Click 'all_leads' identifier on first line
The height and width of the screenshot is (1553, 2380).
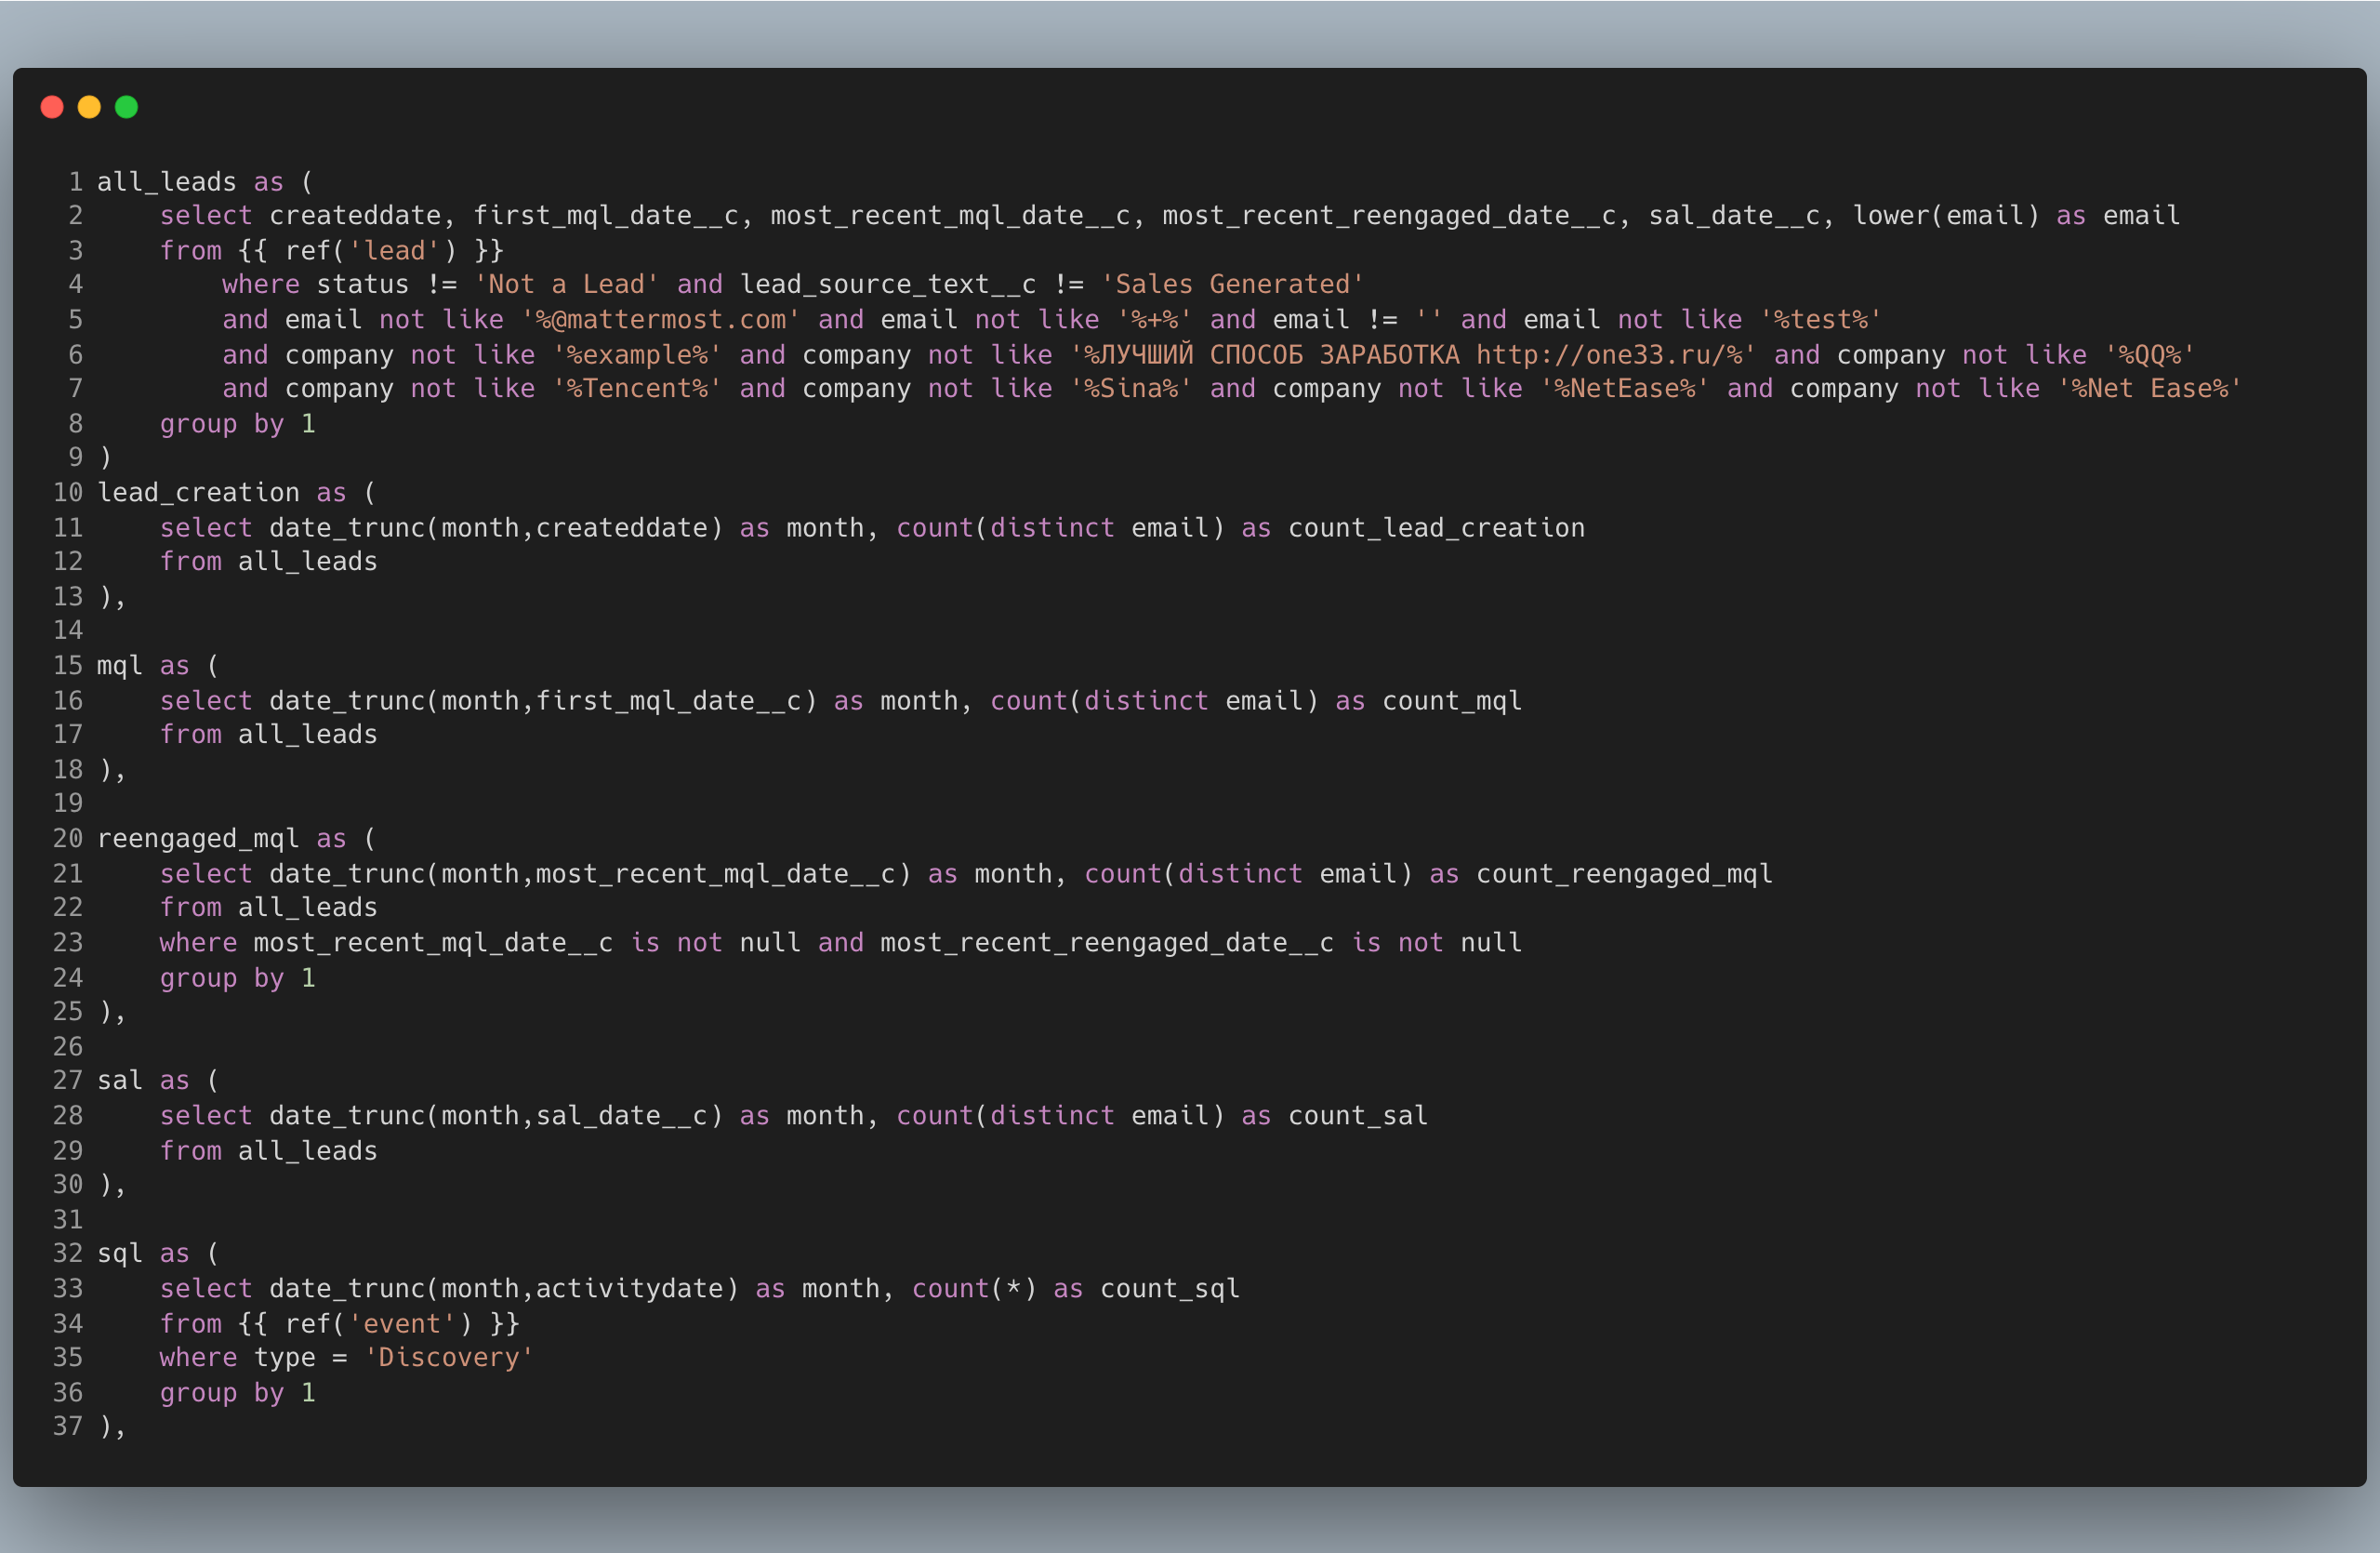166,182
